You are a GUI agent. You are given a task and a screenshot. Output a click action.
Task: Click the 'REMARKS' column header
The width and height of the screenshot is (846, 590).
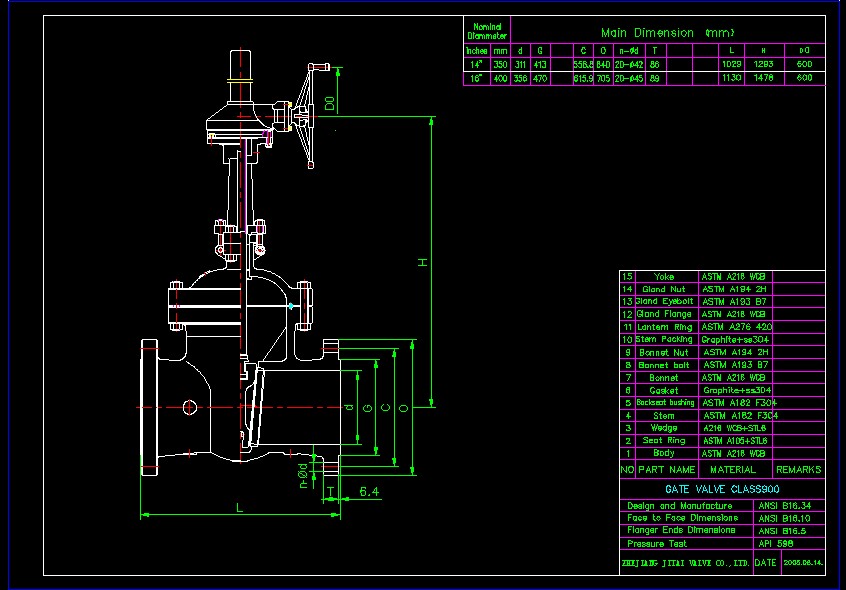799,470
